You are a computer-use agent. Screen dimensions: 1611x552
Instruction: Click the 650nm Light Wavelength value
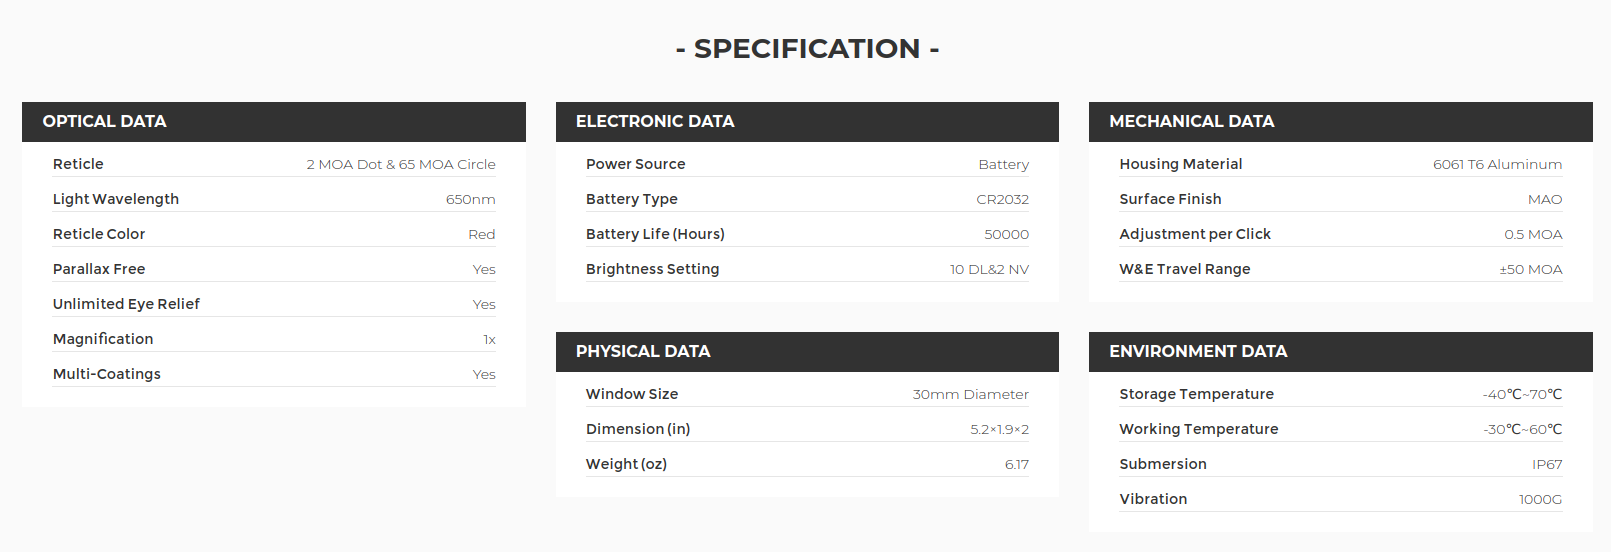470,199
